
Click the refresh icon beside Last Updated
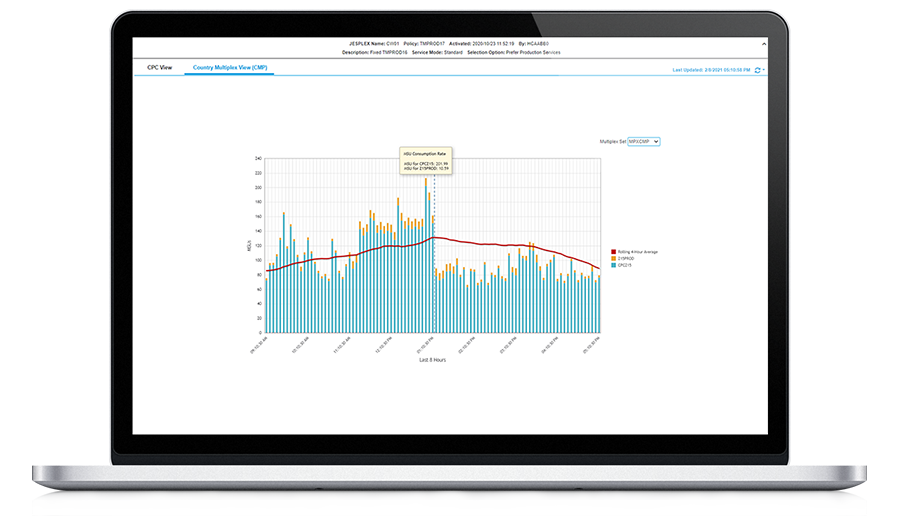tap(757, 70)
